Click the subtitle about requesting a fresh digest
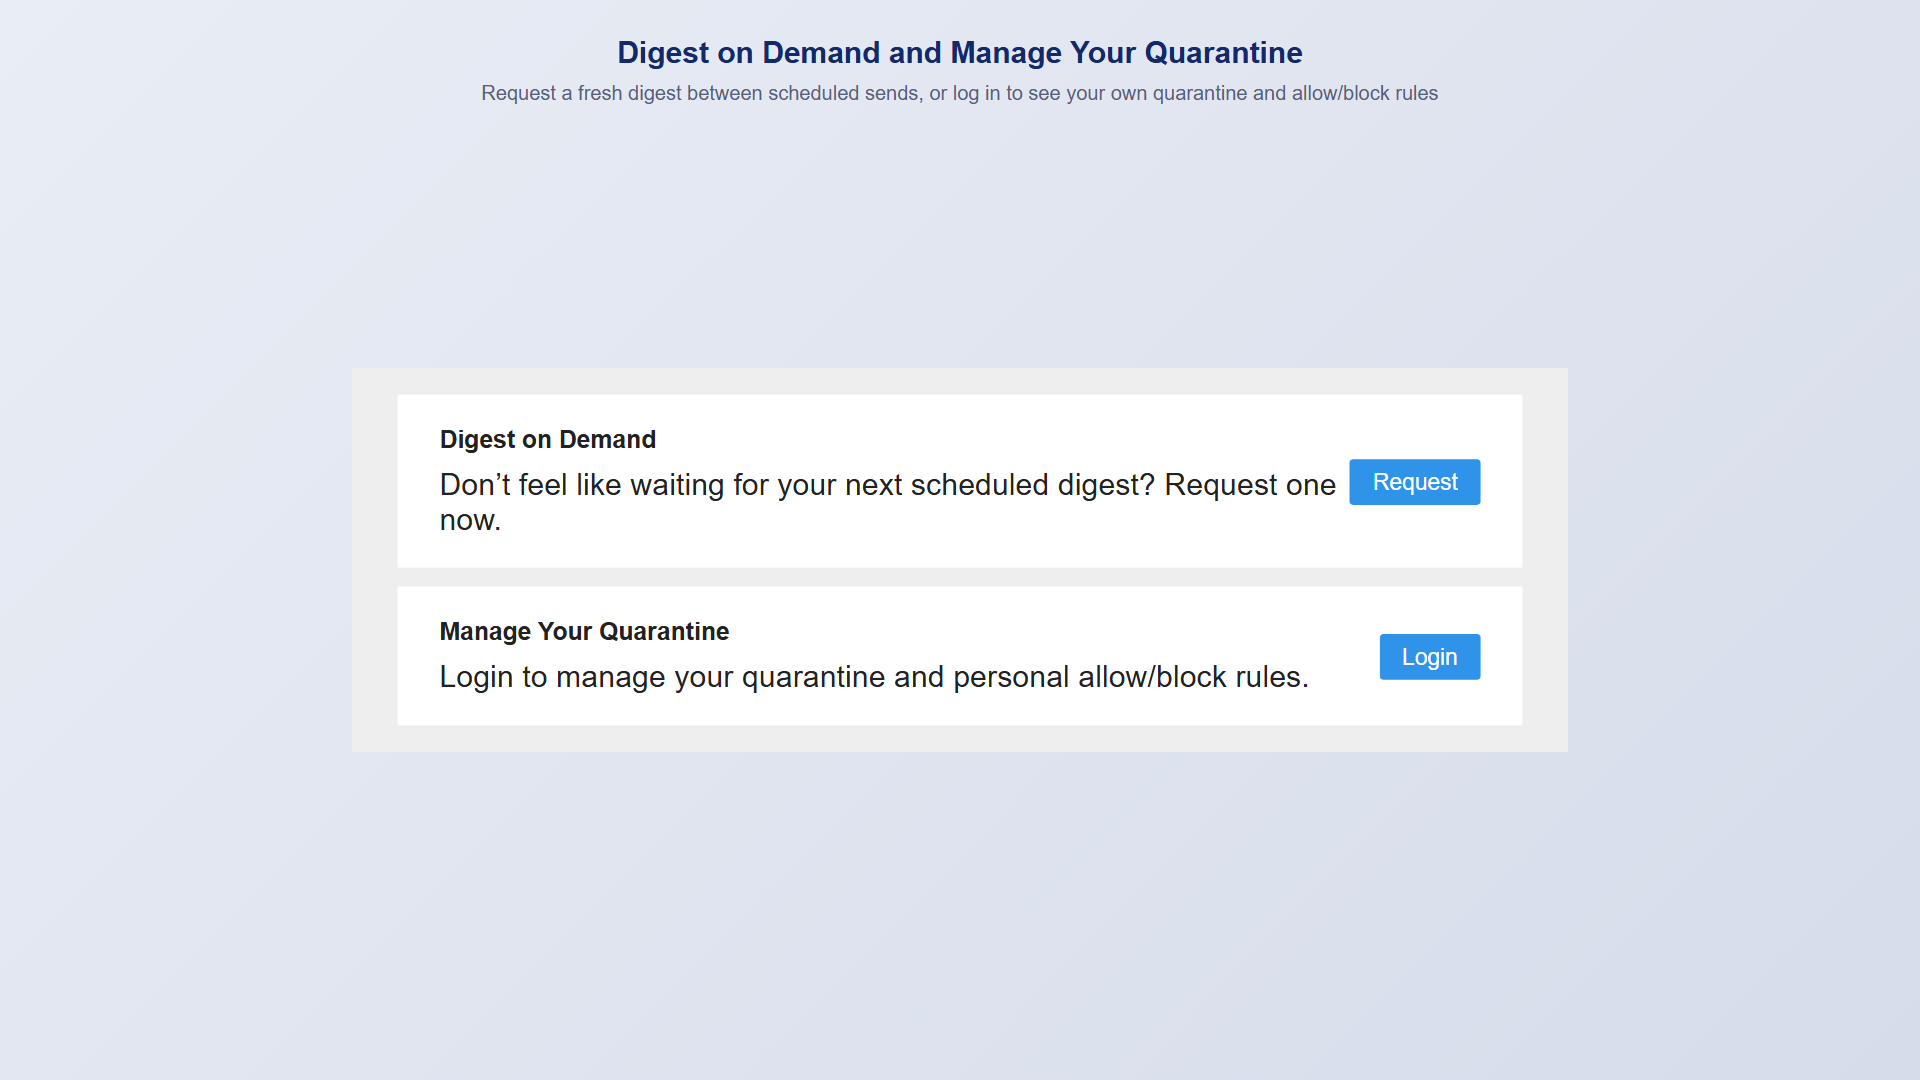1920x1080 pixels. pyautogui.click(x=960, y=93)
